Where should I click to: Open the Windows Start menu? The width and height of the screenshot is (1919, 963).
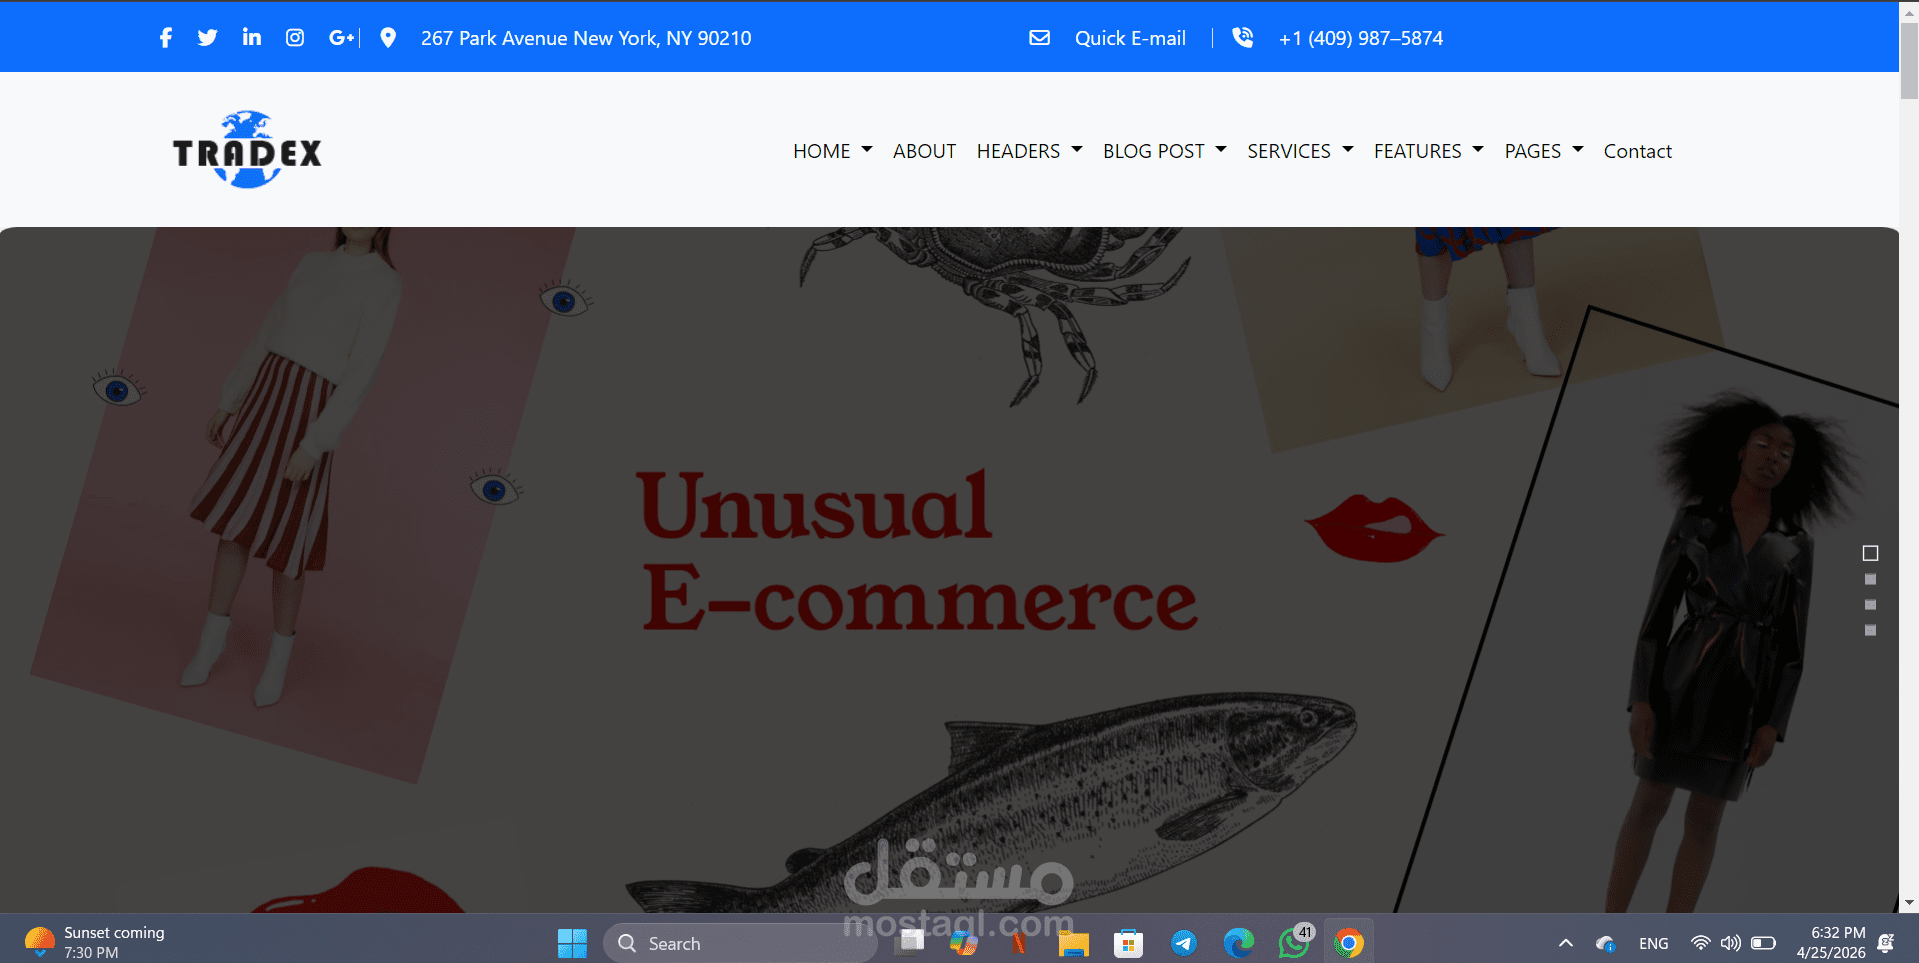[x=572, y=943]
